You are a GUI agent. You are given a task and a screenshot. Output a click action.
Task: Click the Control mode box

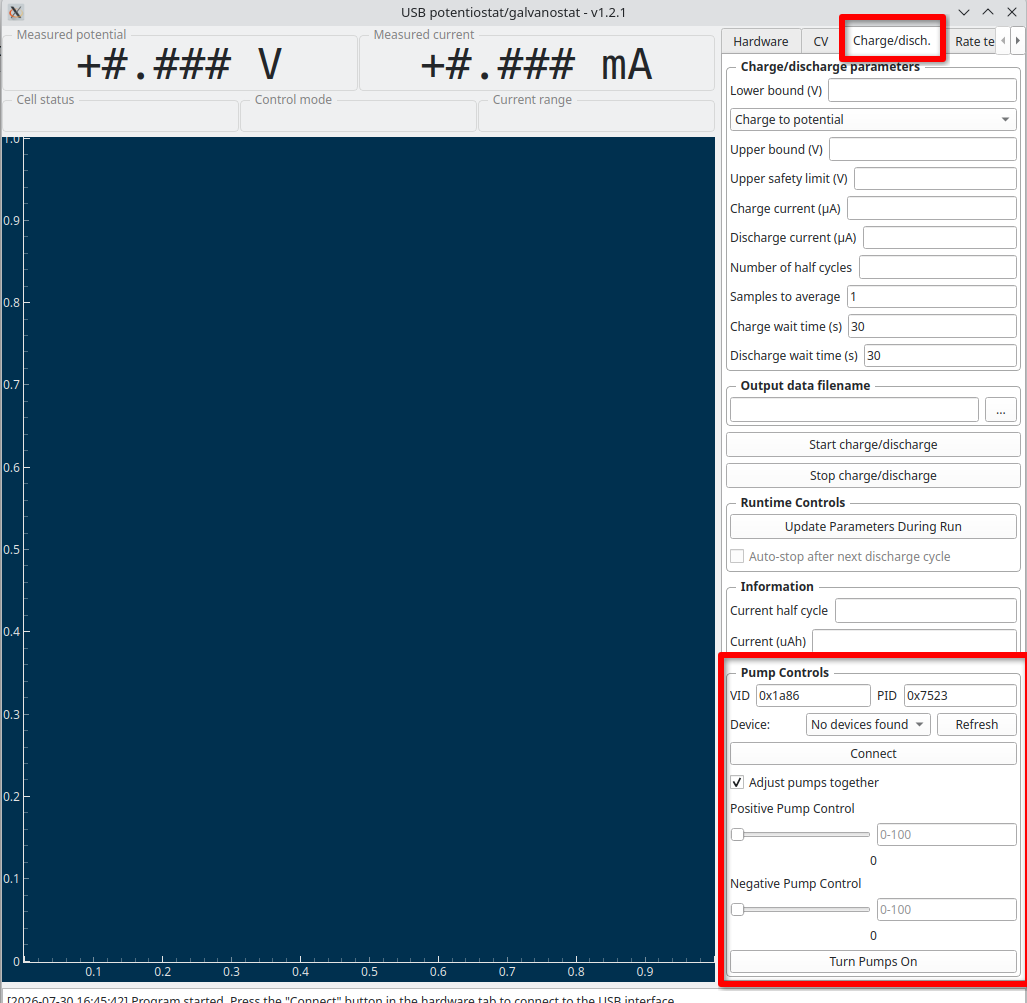point(358,115)
